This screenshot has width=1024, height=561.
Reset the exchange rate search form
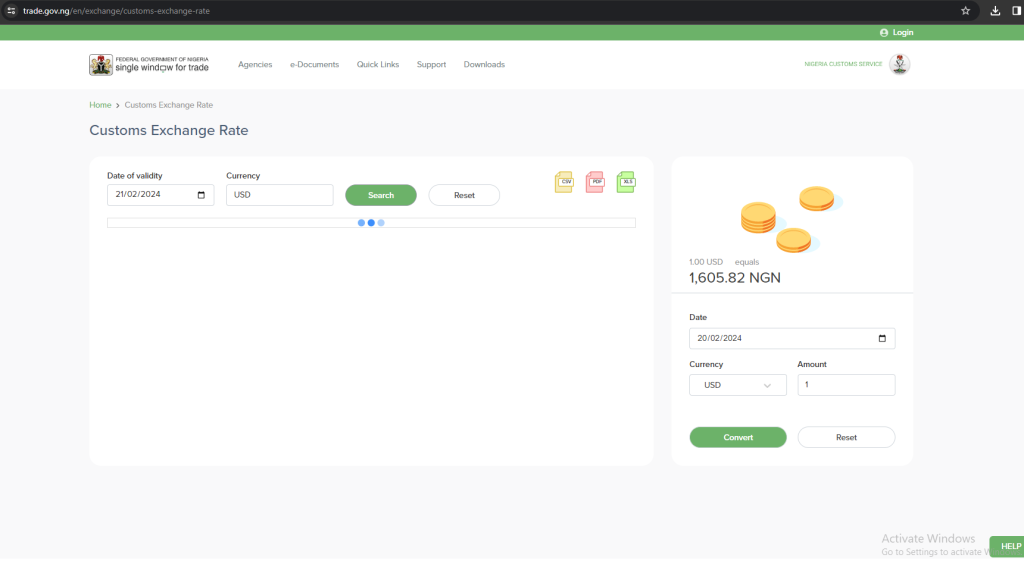coord(464,195)
